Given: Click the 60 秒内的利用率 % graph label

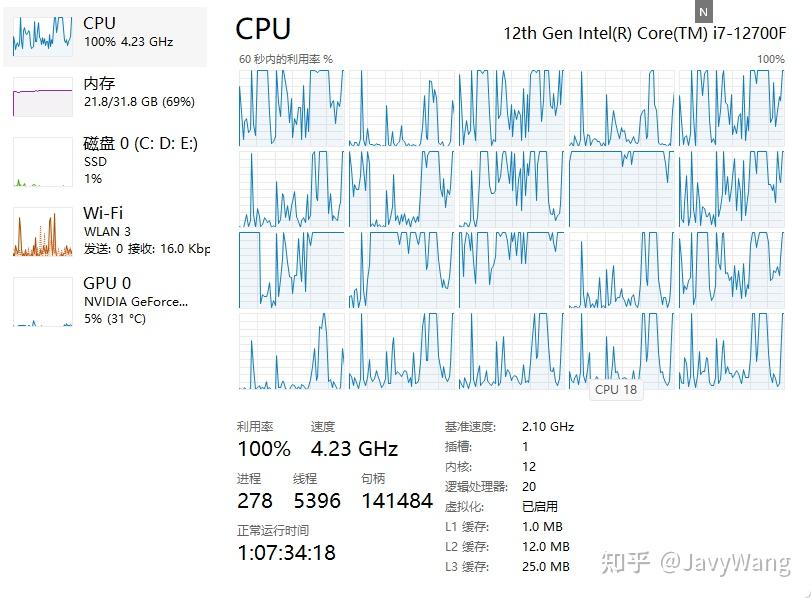Looking at the screenshot, I should (x=286, y=59).
